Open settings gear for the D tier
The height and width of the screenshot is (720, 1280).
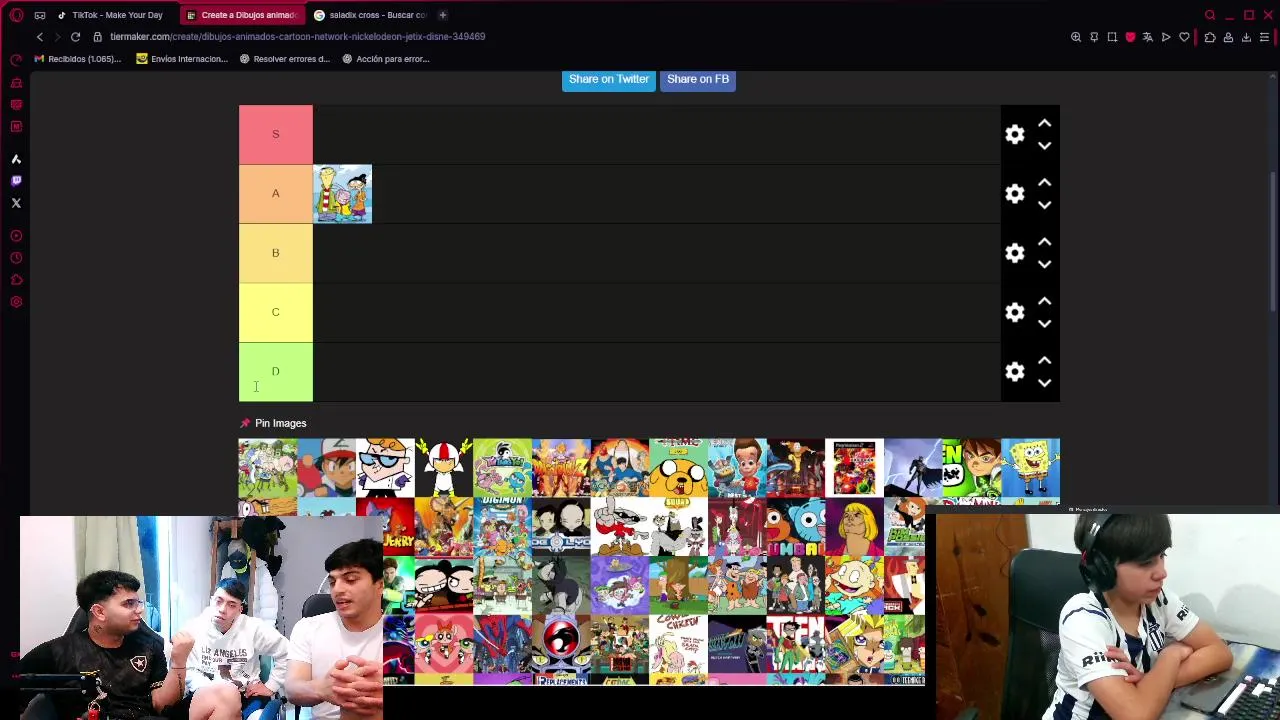tap(1015, 372)
